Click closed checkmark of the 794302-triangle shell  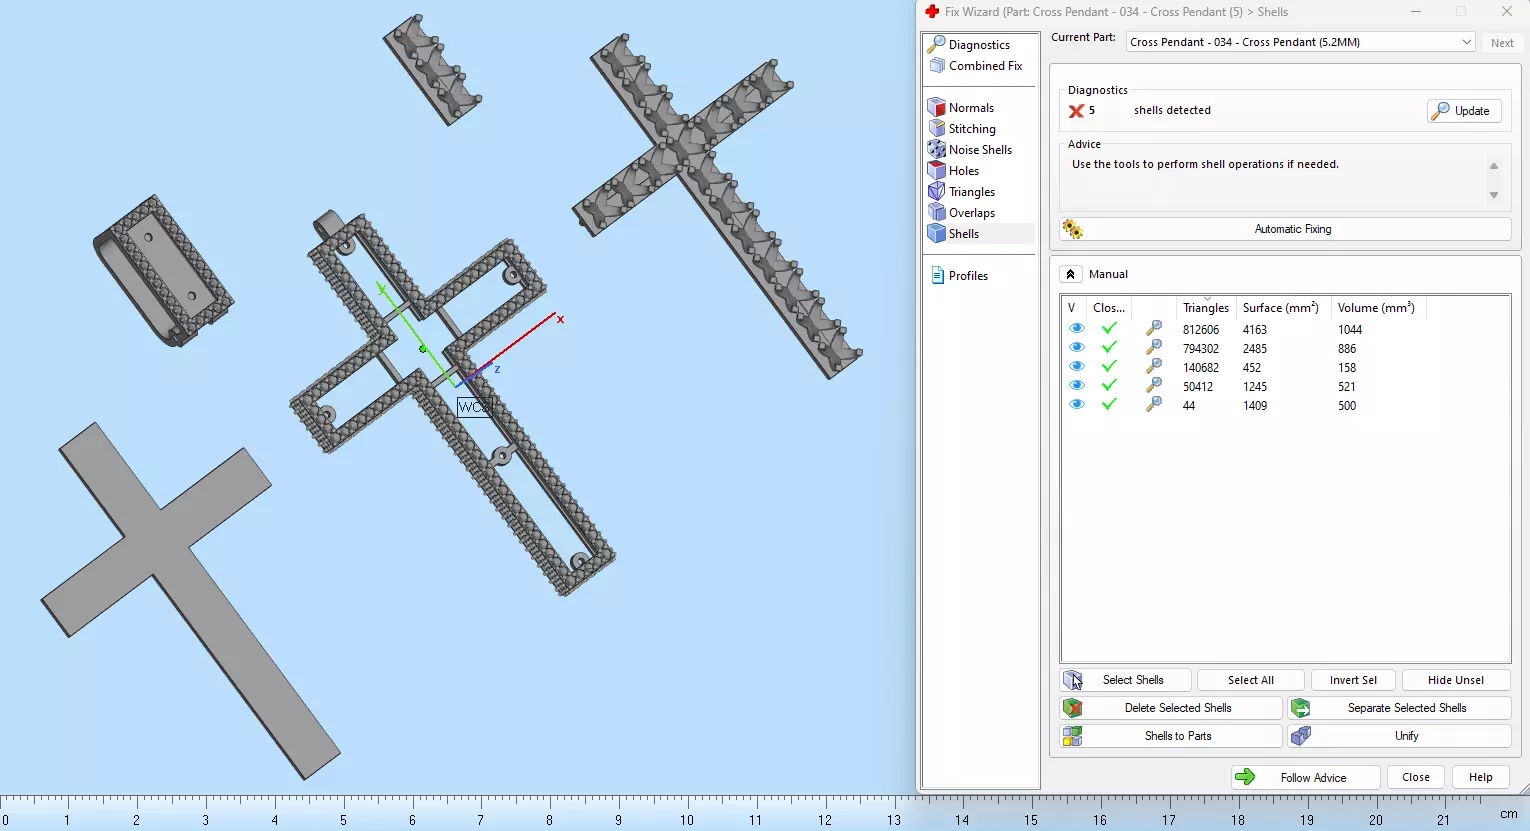click(1109, 347)
